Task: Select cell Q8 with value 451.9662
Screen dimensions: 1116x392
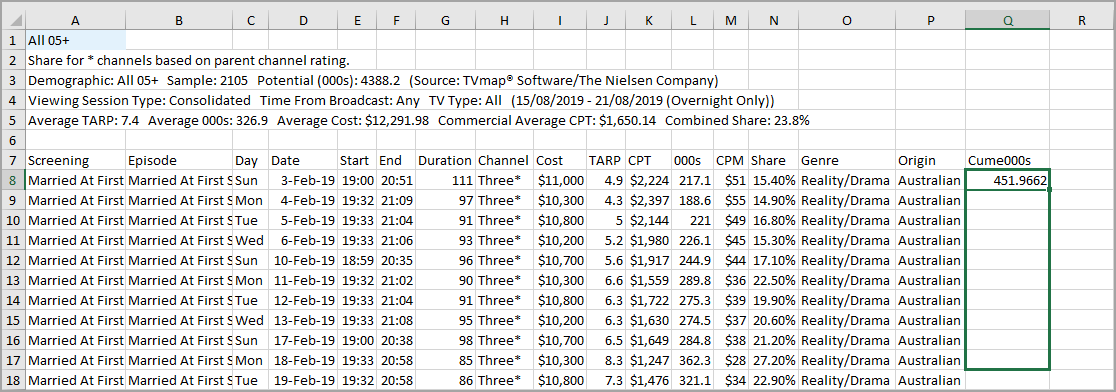Action: 1007,181
